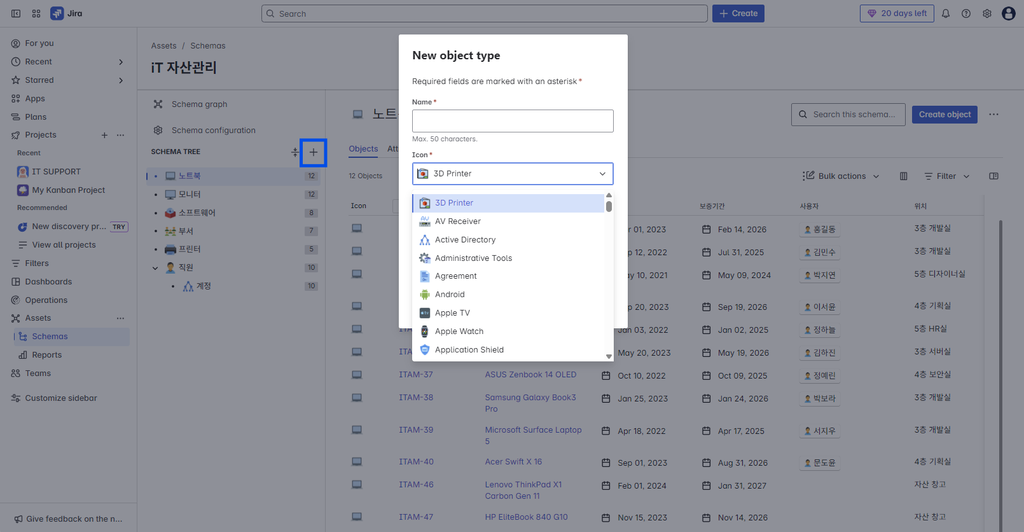The height and width of the screenshot is (532, 1024).
Task: Select the highlighted 3D Printer option
Action: tap(508, 203)
